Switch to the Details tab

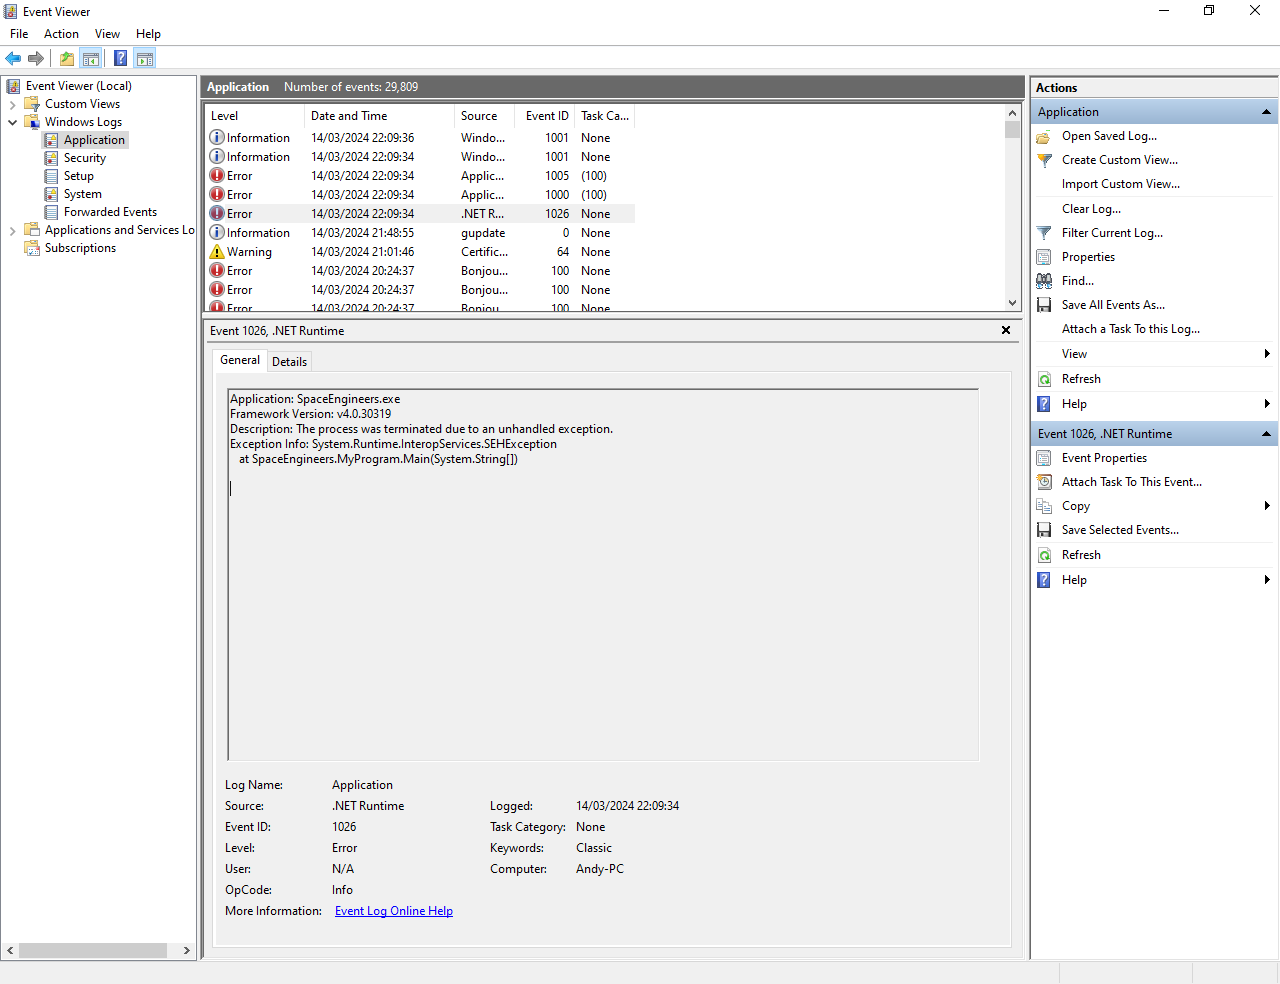289,362
